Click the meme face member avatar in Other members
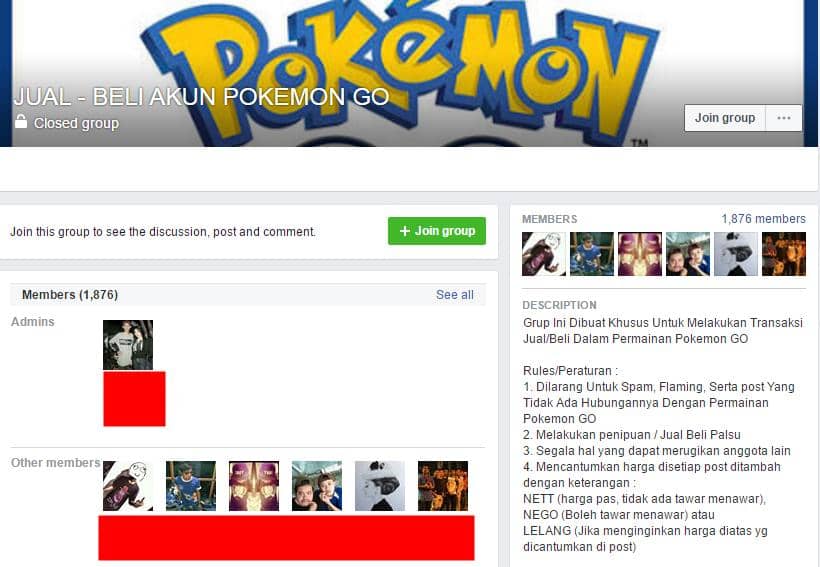This screenshot has height=567, width=820. (x=128, y=485)
